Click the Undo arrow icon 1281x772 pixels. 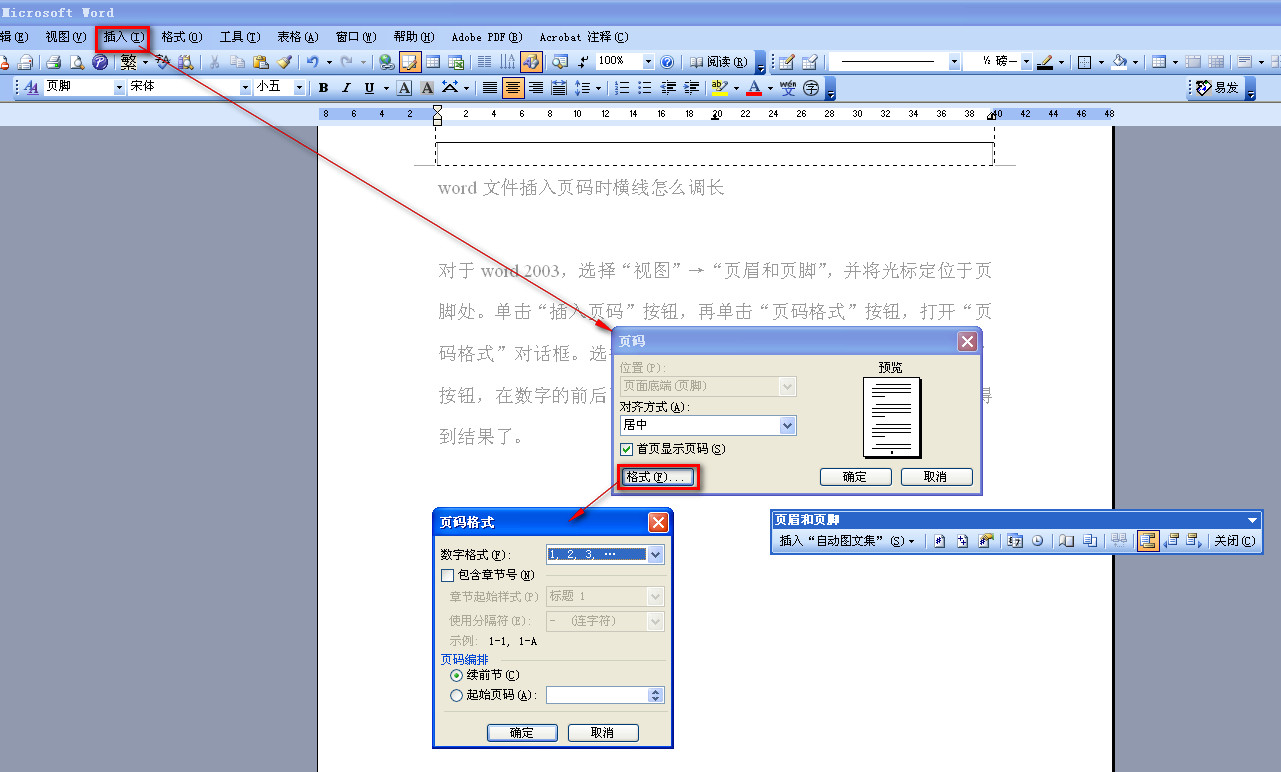(x=313, y=62)
